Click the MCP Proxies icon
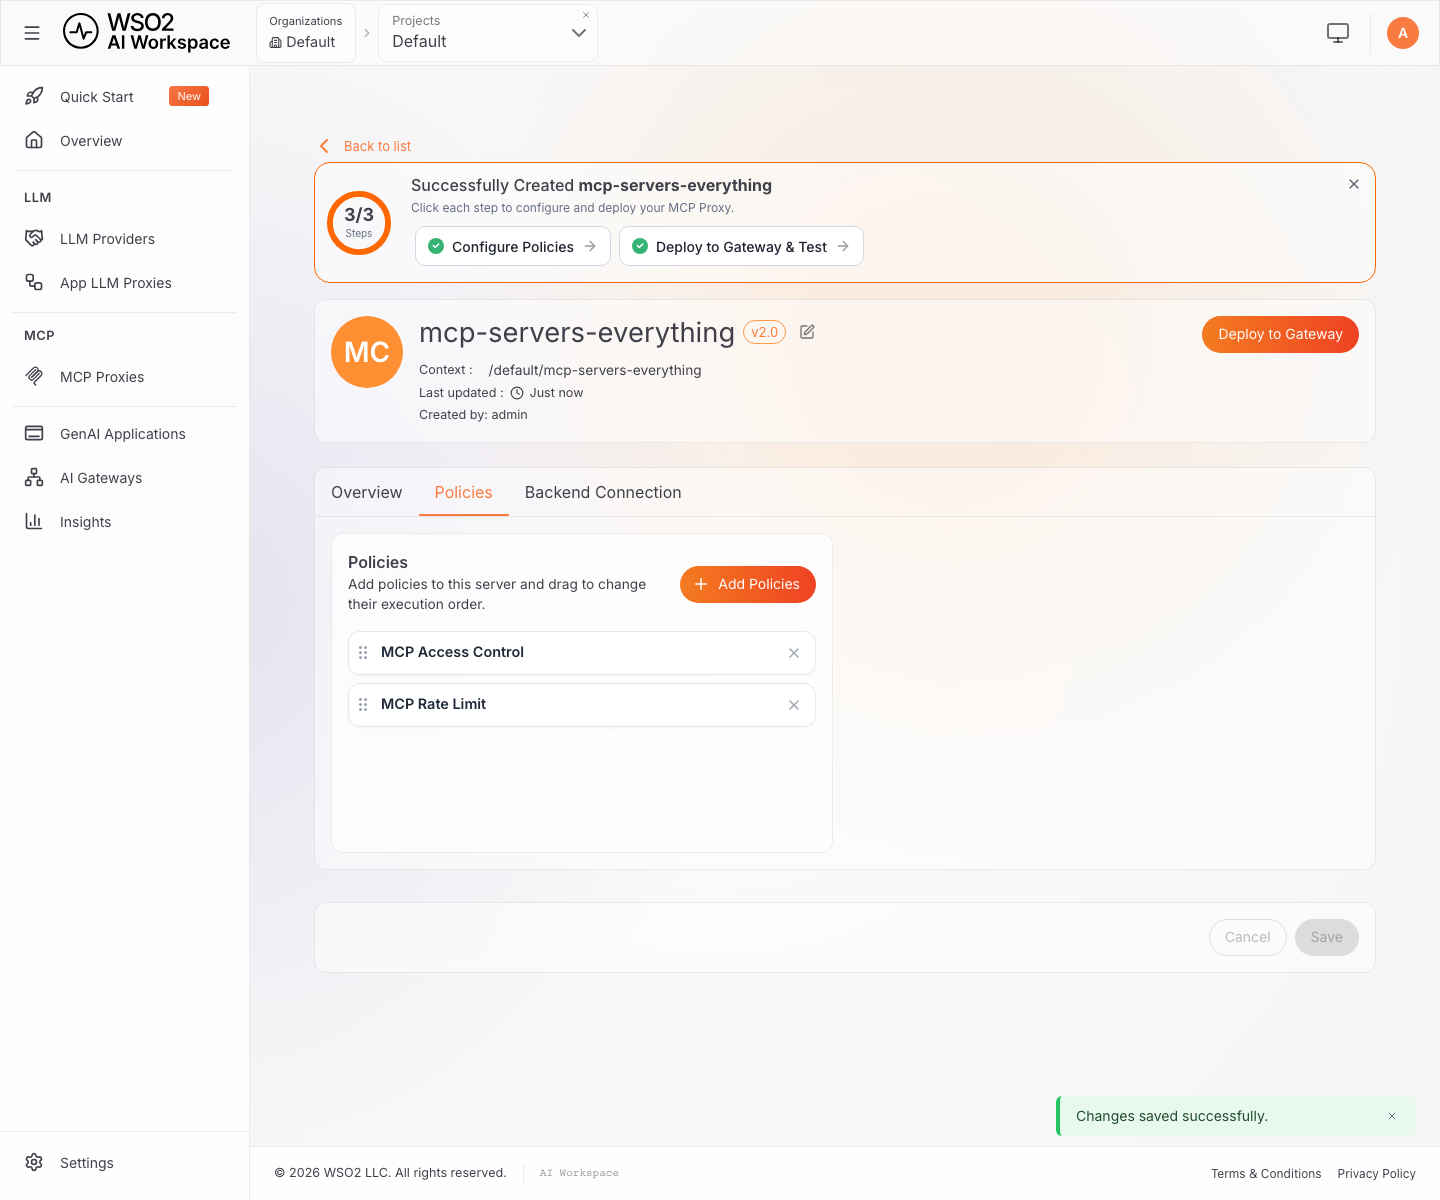1440x1200 pixels. [34, 376]
